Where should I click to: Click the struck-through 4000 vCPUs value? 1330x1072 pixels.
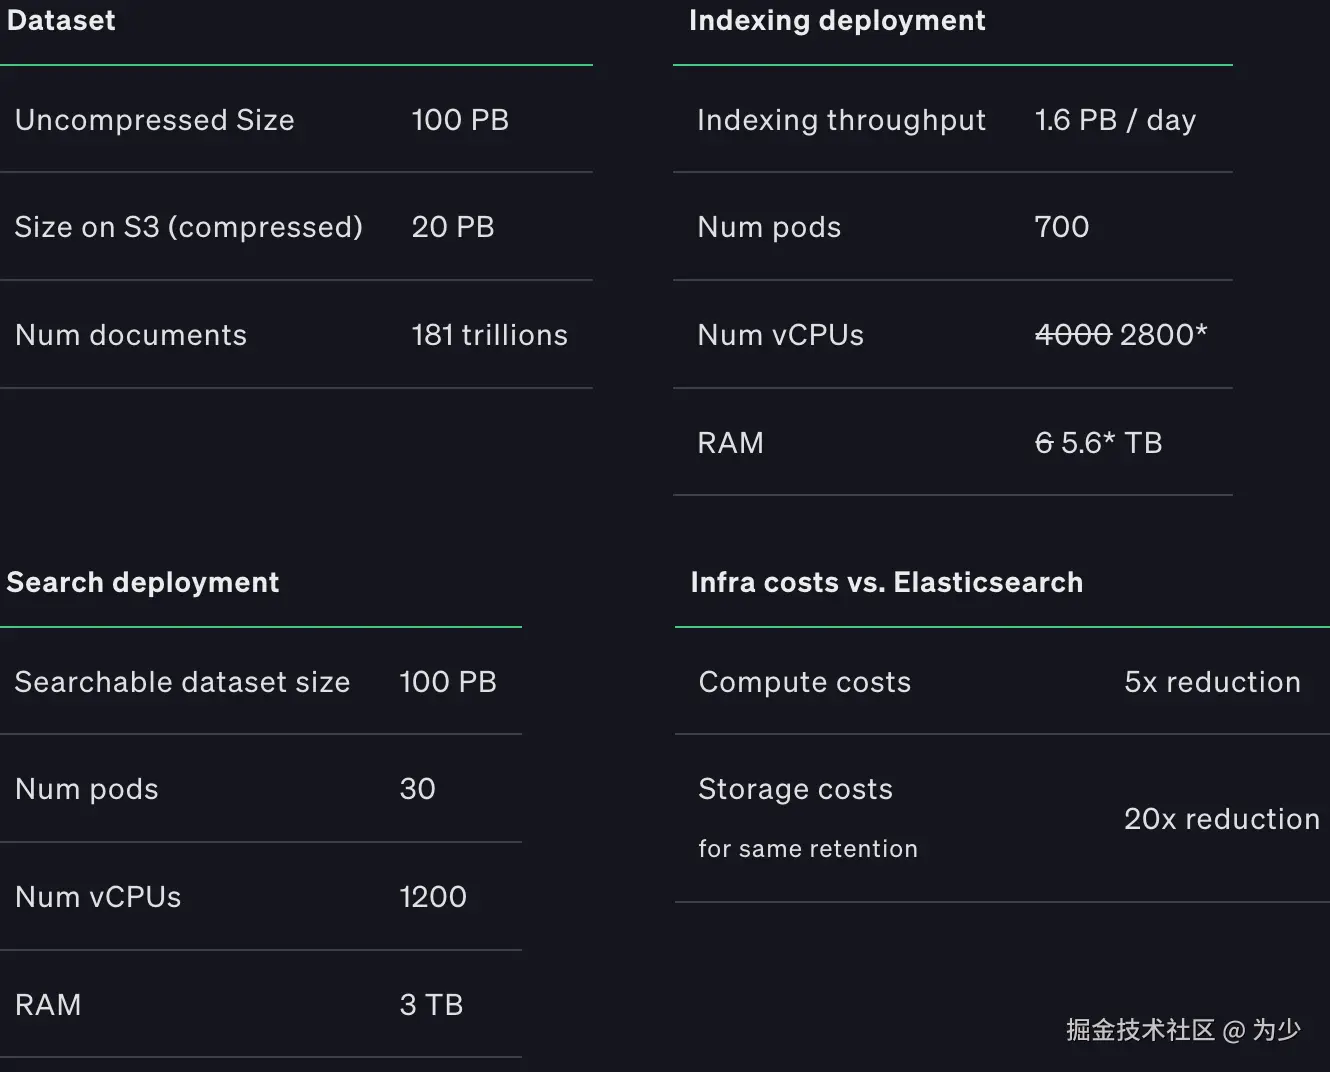[1073, 335]
